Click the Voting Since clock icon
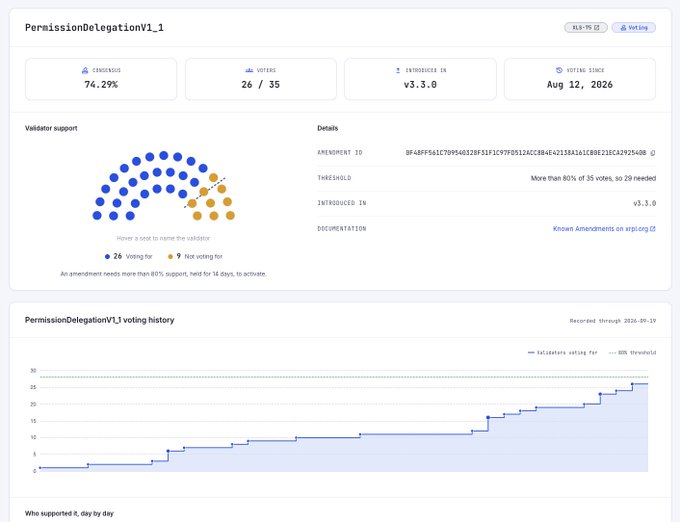 point(559,70)
